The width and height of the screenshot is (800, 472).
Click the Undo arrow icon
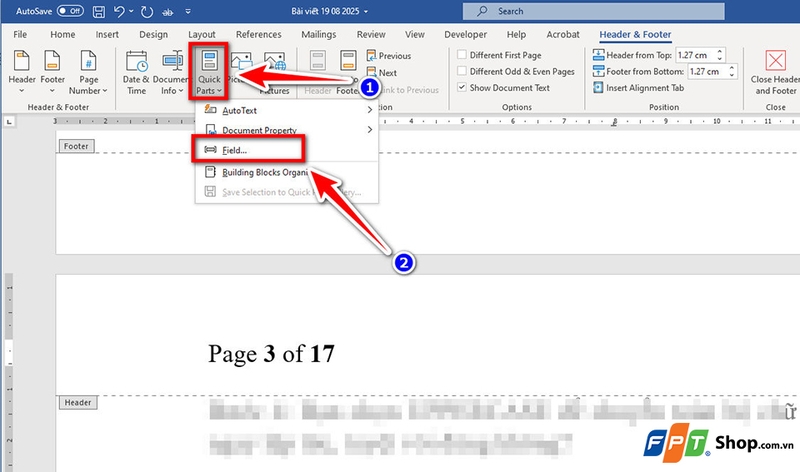pos(119,11)
